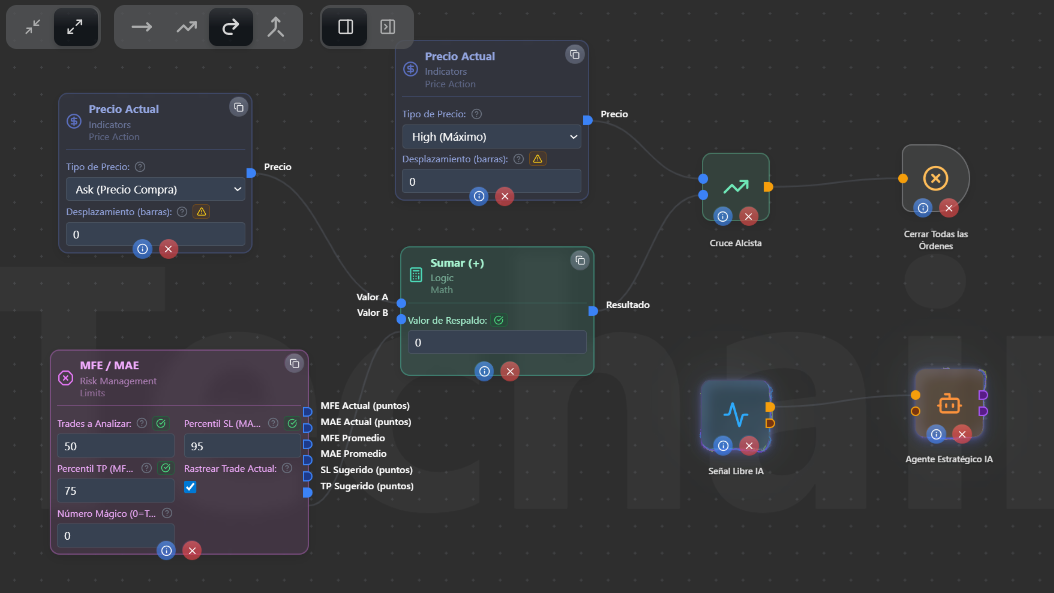Delete the Sumar (+) node
This screenshot has height=593, width=1054.
tap(510, 371)
